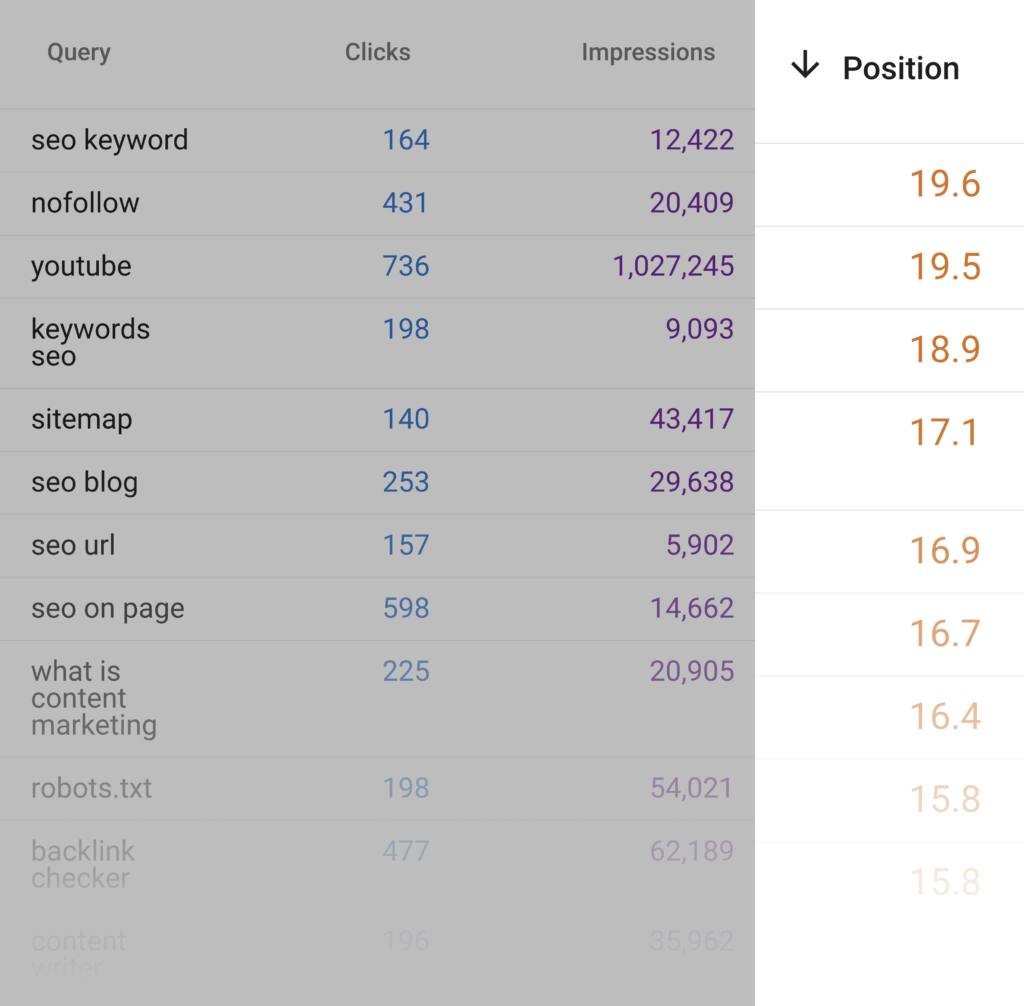
Task: Open the 'seo keyword' query row
Action: coord(109,140)
